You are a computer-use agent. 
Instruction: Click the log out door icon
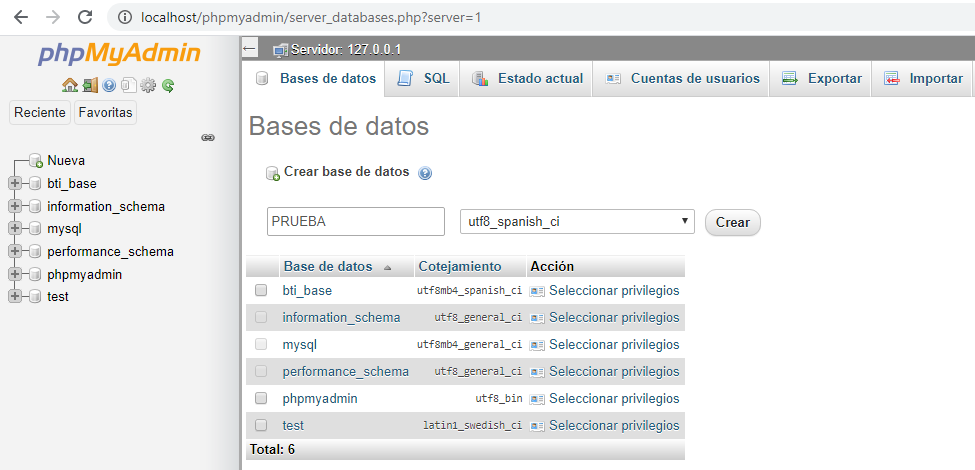pos(90,85)
